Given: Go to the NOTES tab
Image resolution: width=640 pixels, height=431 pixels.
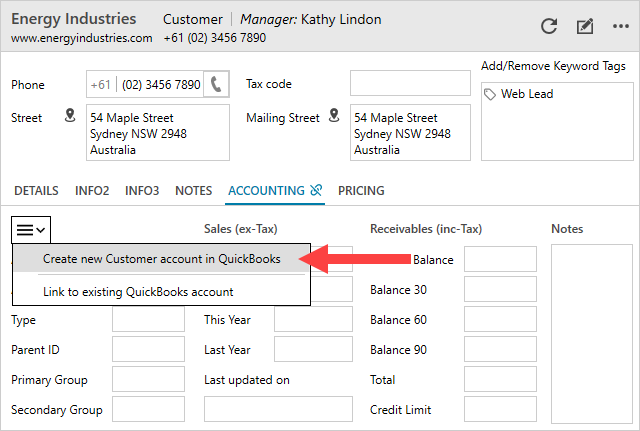Looking at the screenshot, I should tap(193, 190).
